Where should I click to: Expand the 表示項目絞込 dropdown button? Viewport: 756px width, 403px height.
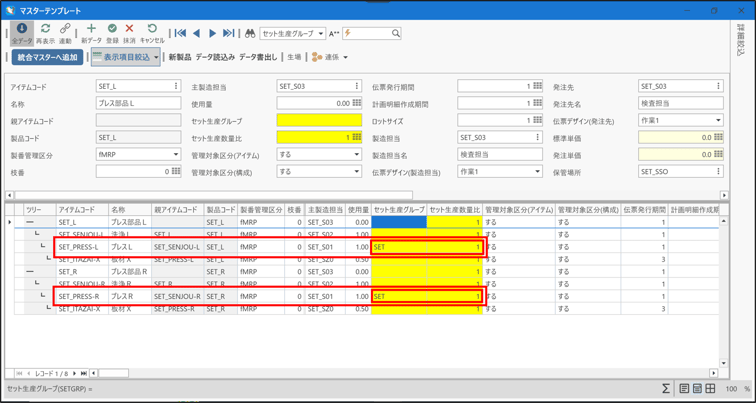[156, 58]
